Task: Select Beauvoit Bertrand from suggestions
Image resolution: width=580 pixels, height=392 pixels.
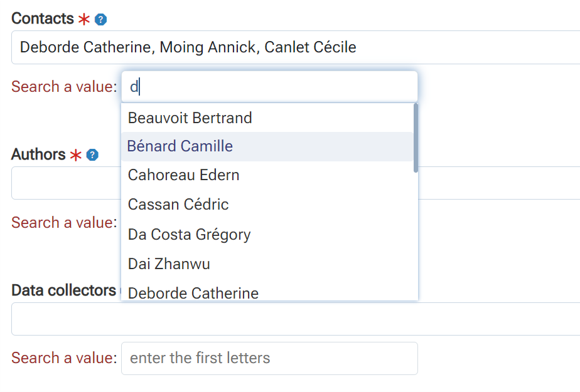Action: click(267, 118)
